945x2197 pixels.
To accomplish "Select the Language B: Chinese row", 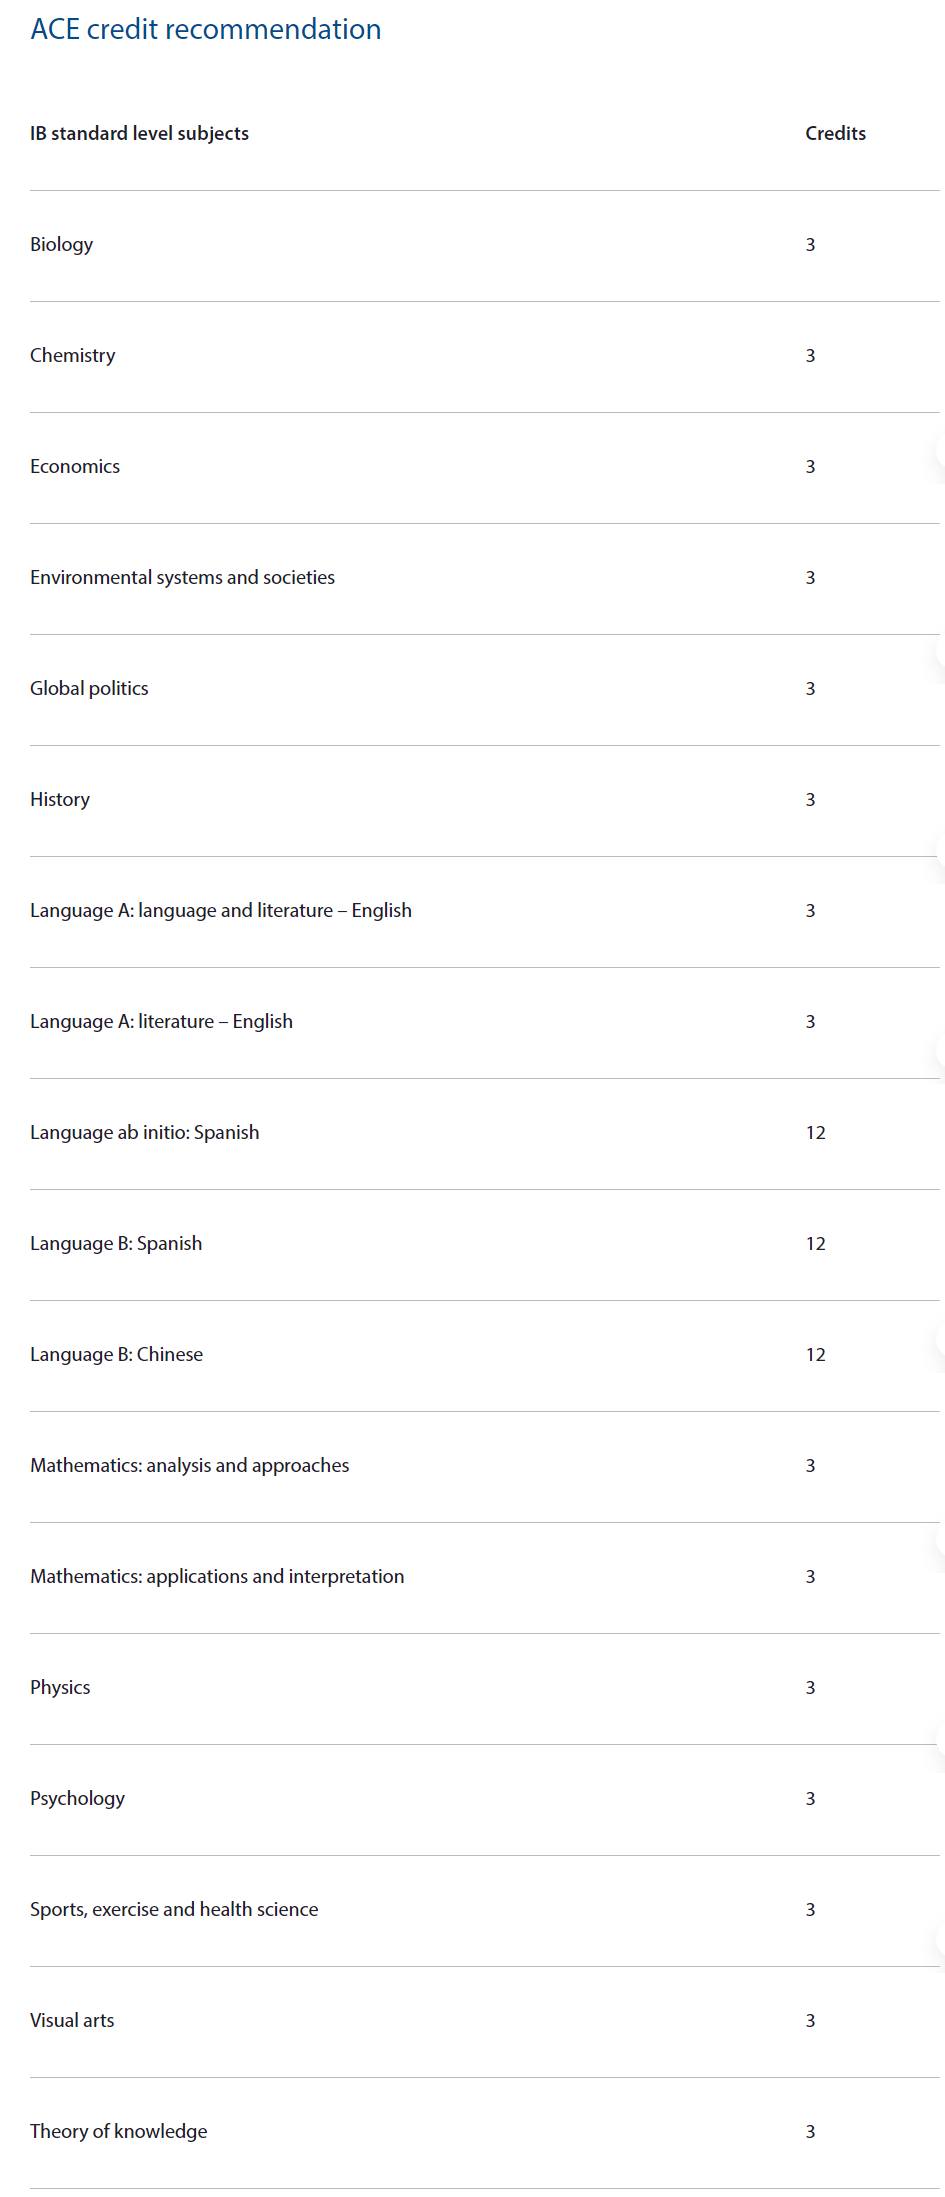I will pos(485,1355).
